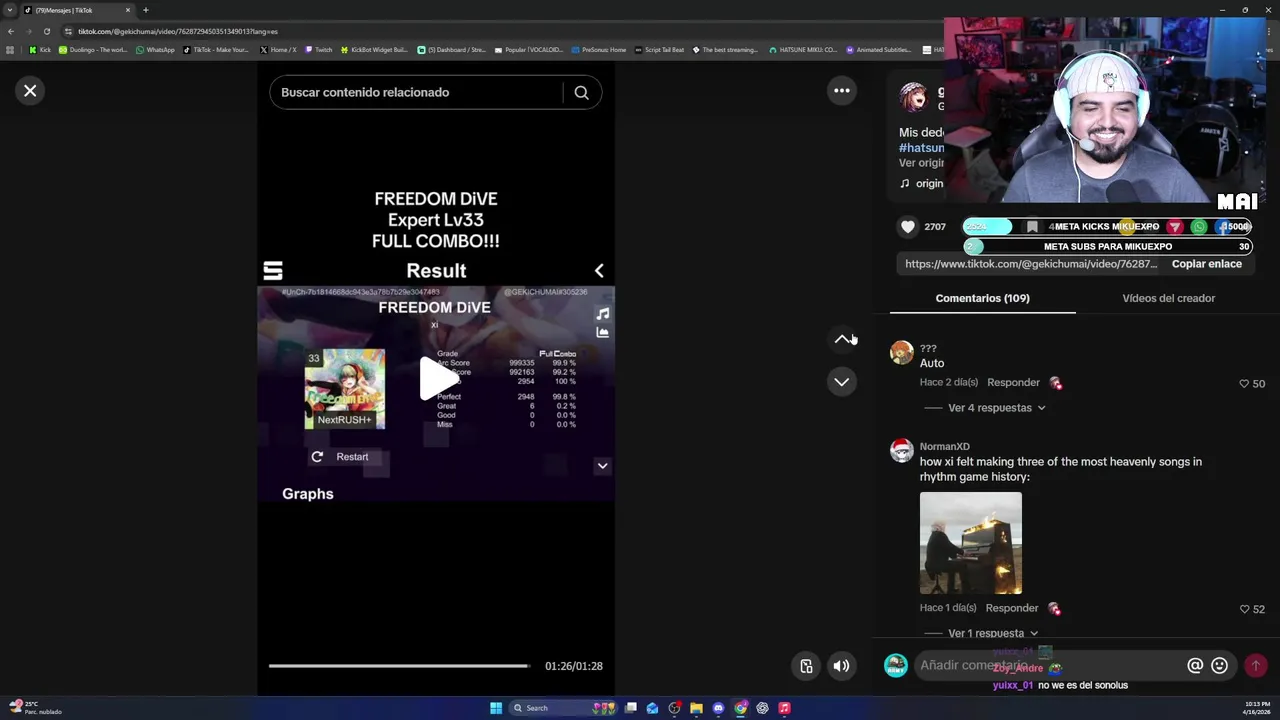Open the 'PreSonus: Home' bookmark

598,50
